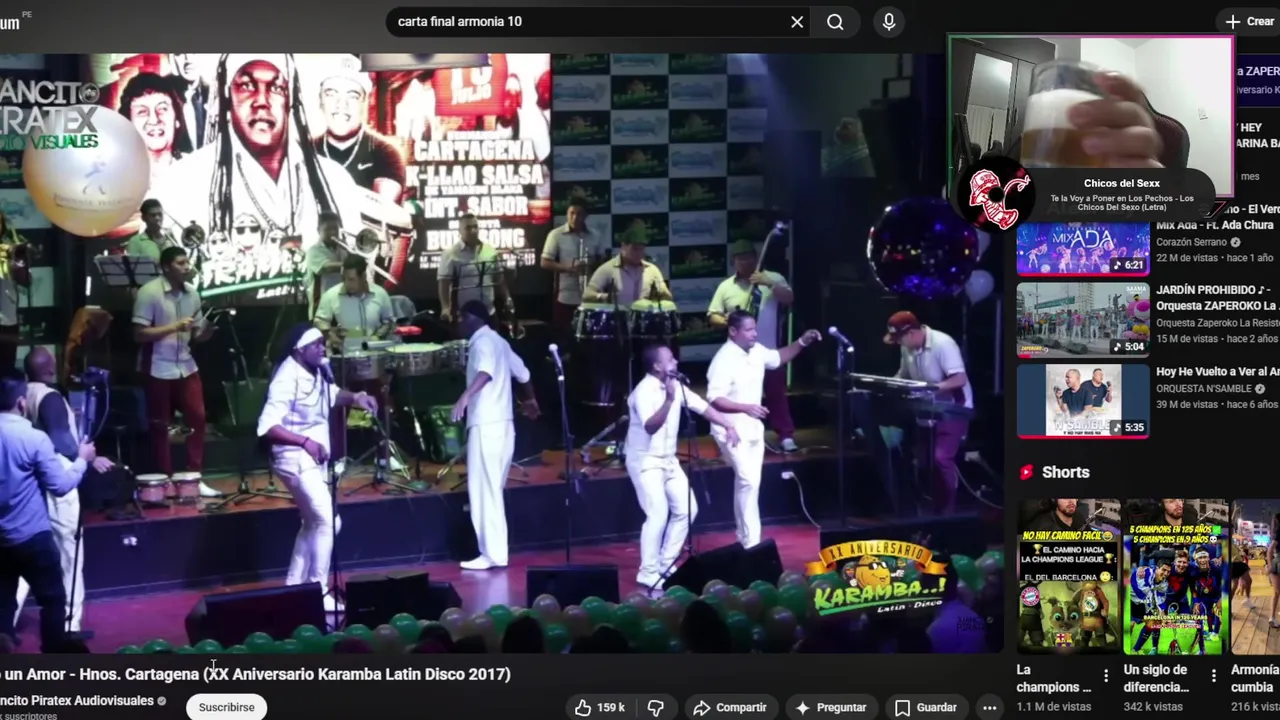Screen dimensions: 1280x720
Task: Click the video title 'Amor - Hnos. Cartagena'
Action: pyautogui.click(x=255, y=674)
